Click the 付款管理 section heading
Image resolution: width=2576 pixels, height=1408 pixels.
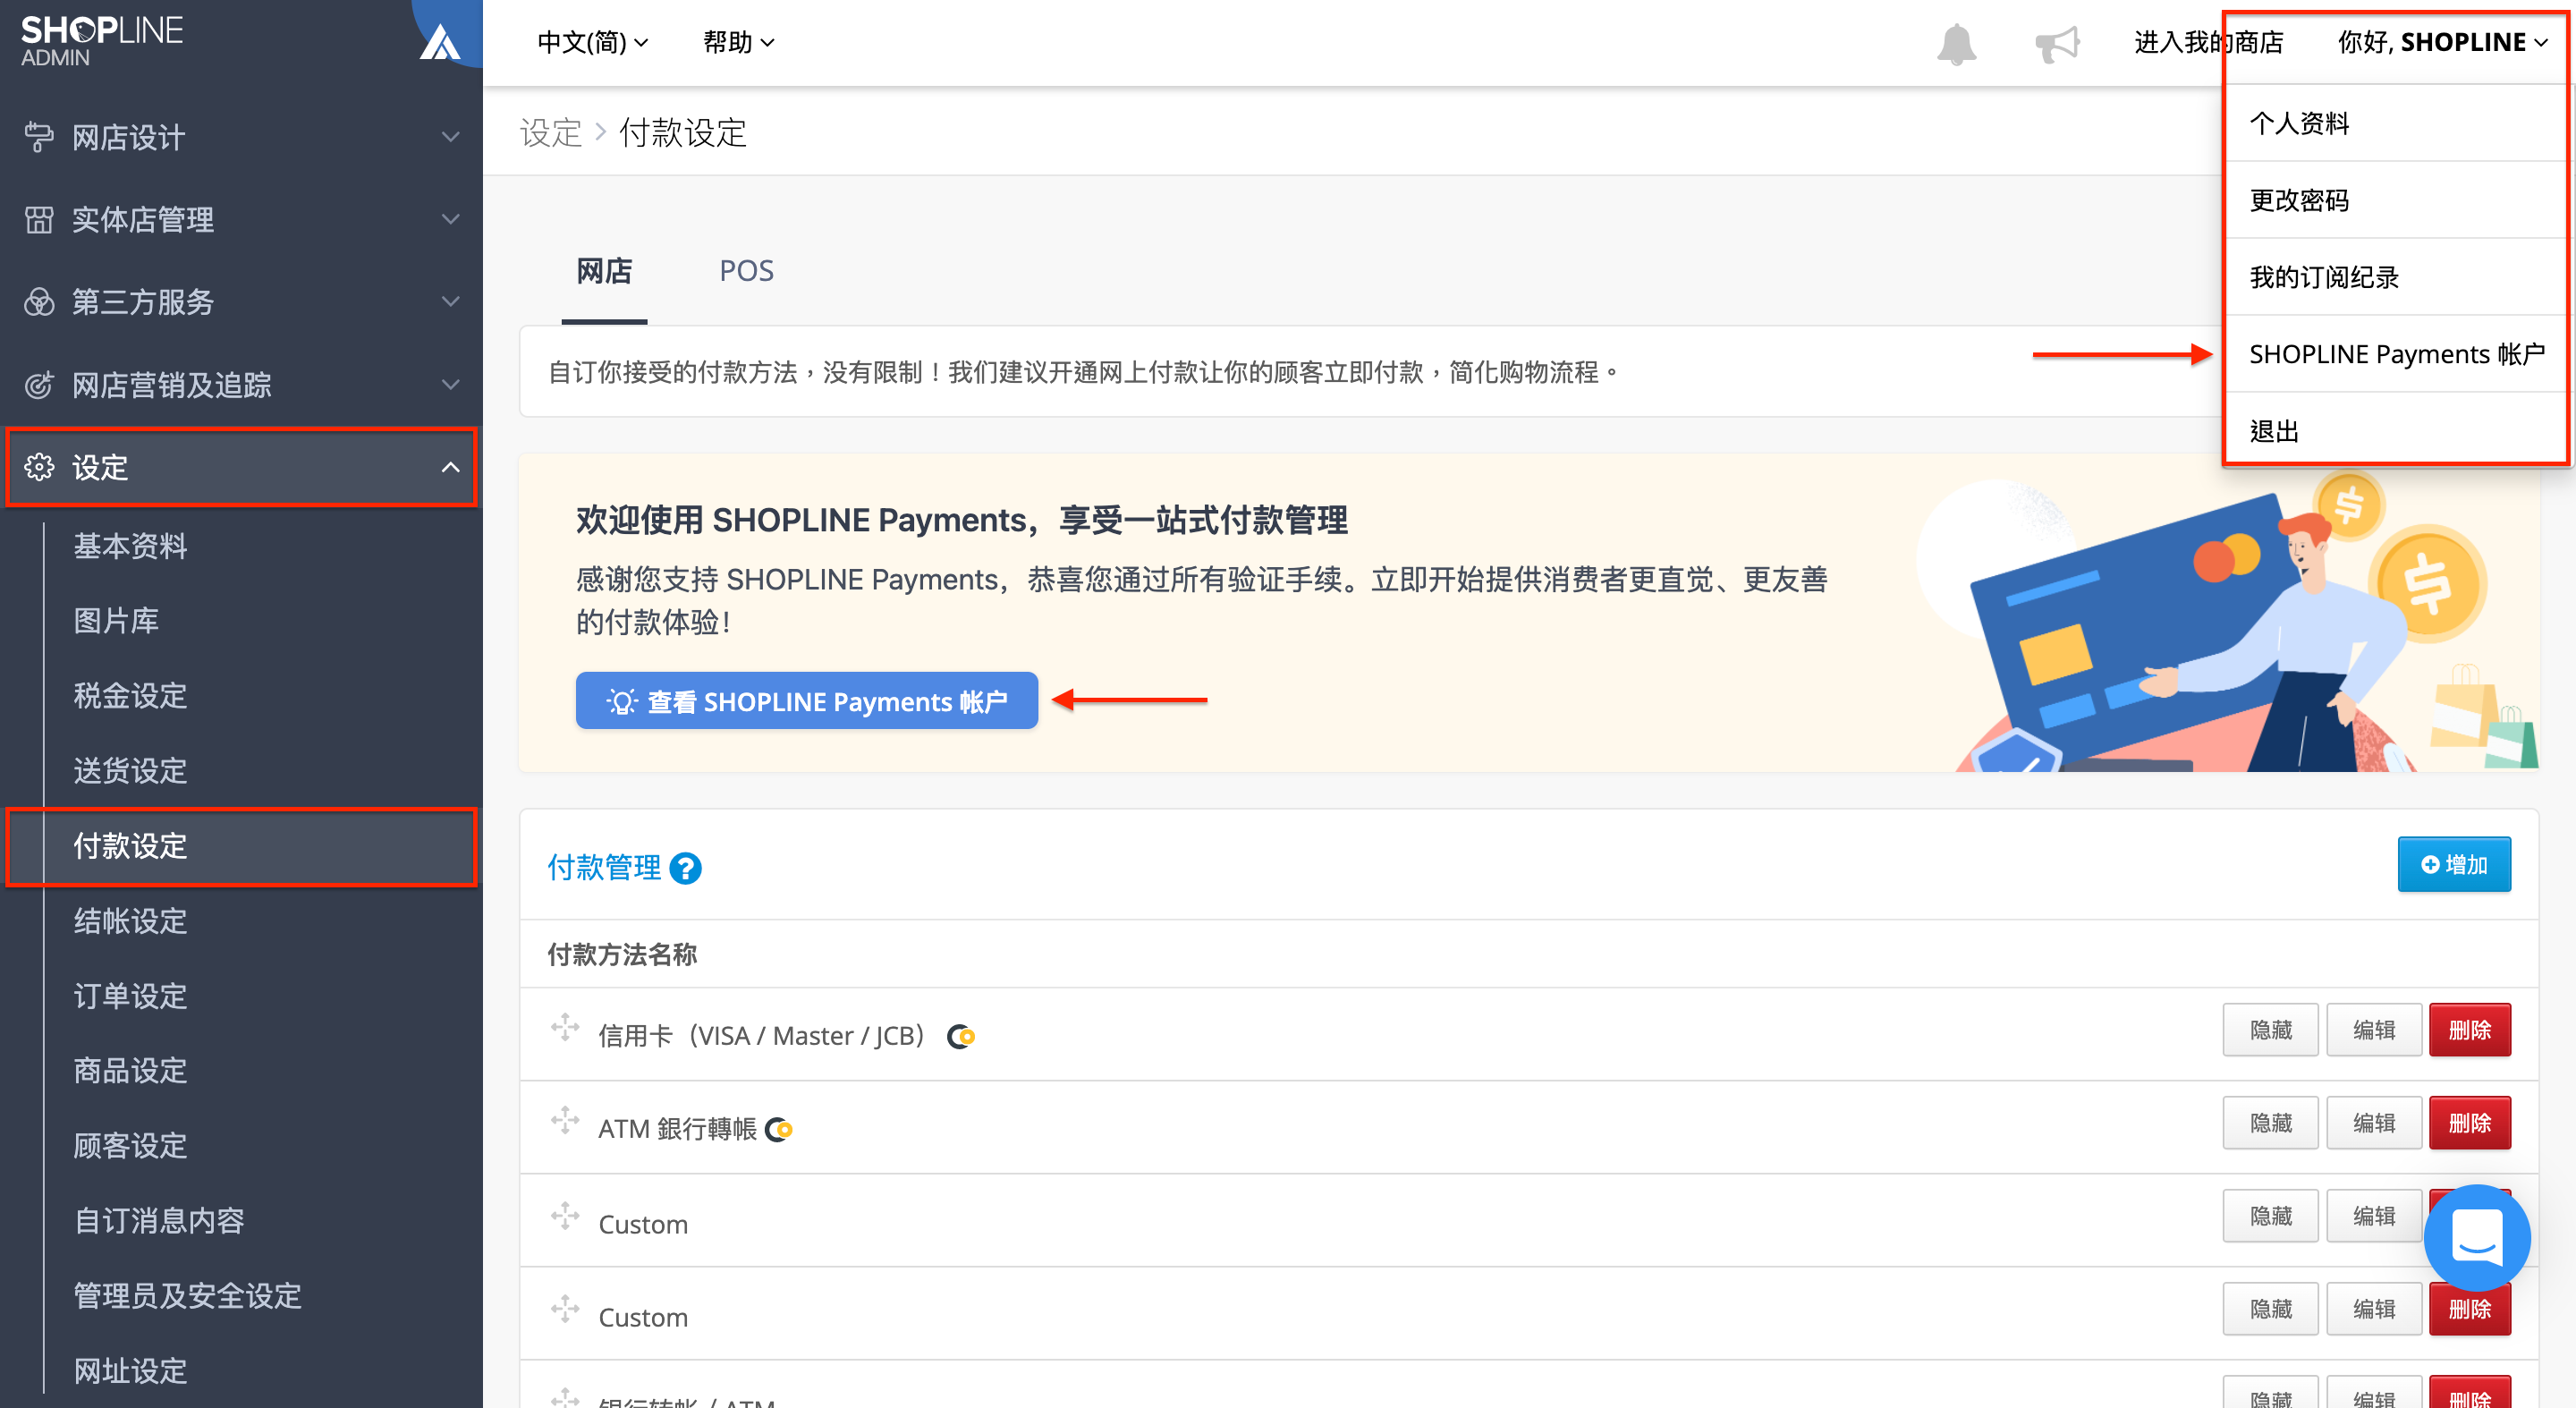604,867
